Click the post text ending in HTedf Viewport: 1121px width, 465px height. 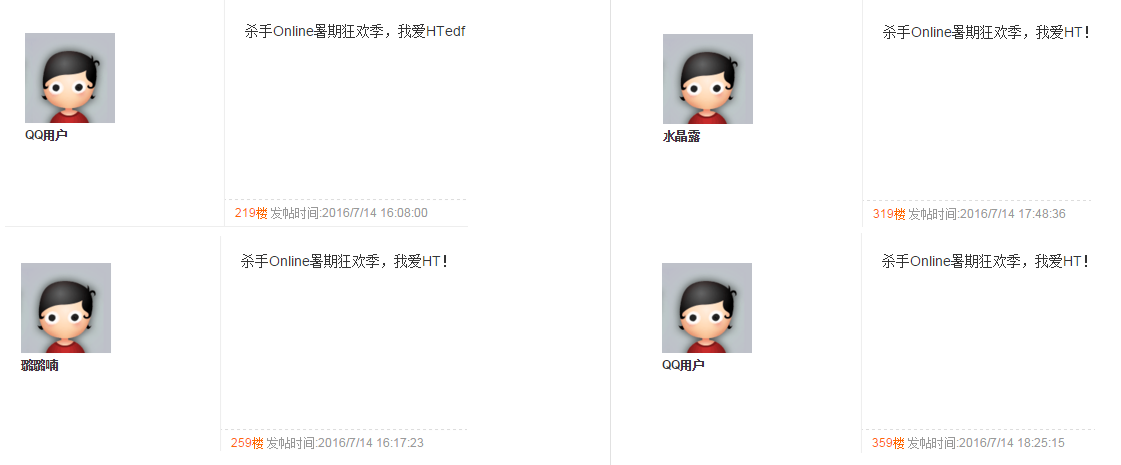[x=355, y=31]
